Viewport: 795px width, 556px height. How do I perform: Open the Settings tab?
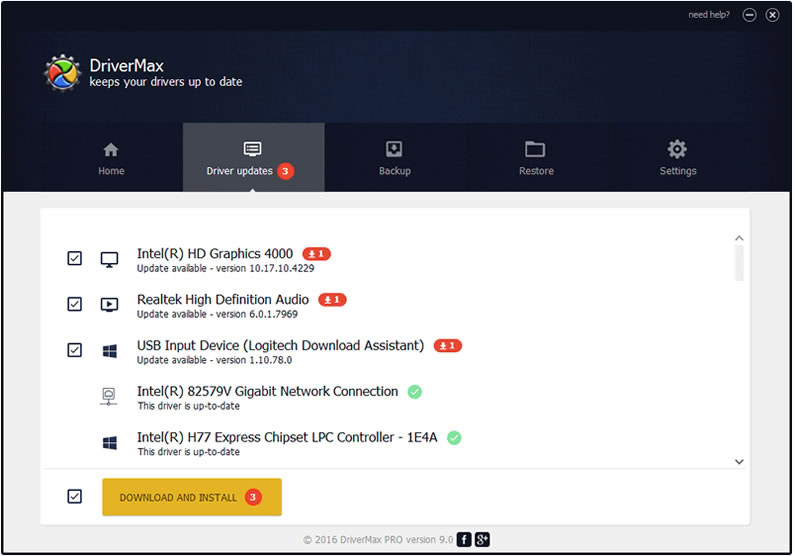[678, 158]
